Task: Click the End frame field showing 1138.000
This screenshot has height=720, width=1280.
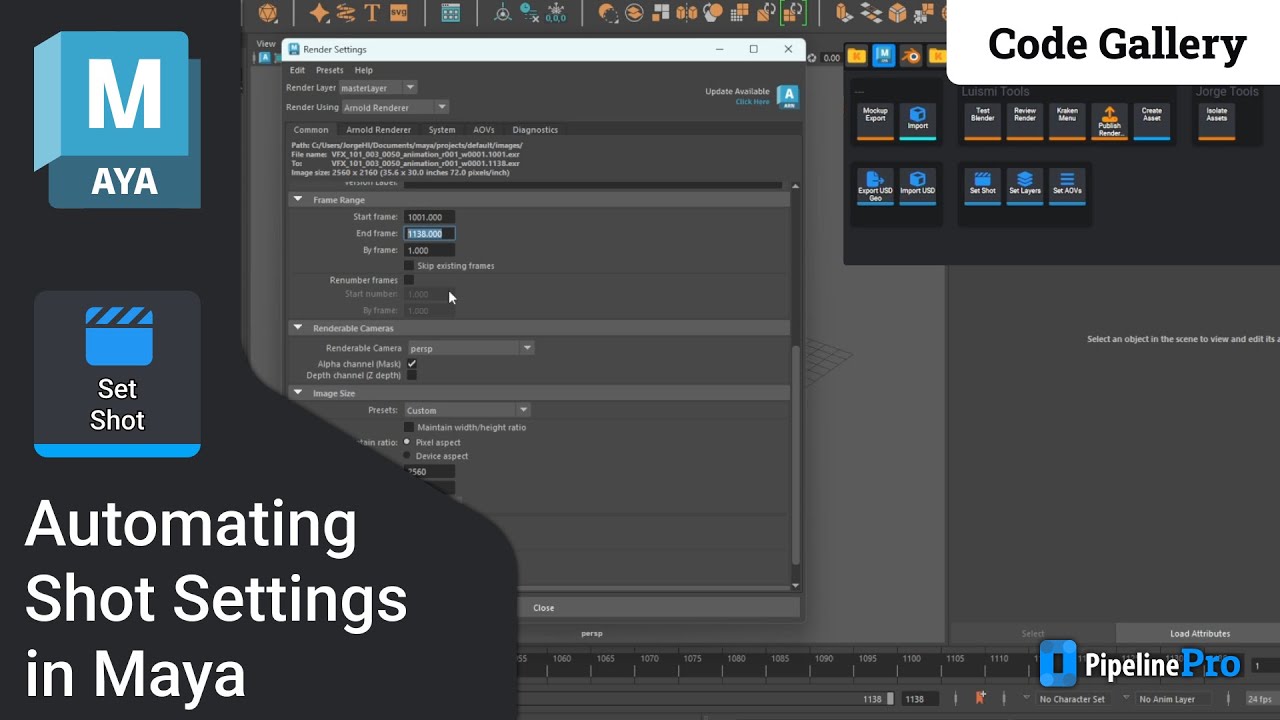Action: (430, 233)
